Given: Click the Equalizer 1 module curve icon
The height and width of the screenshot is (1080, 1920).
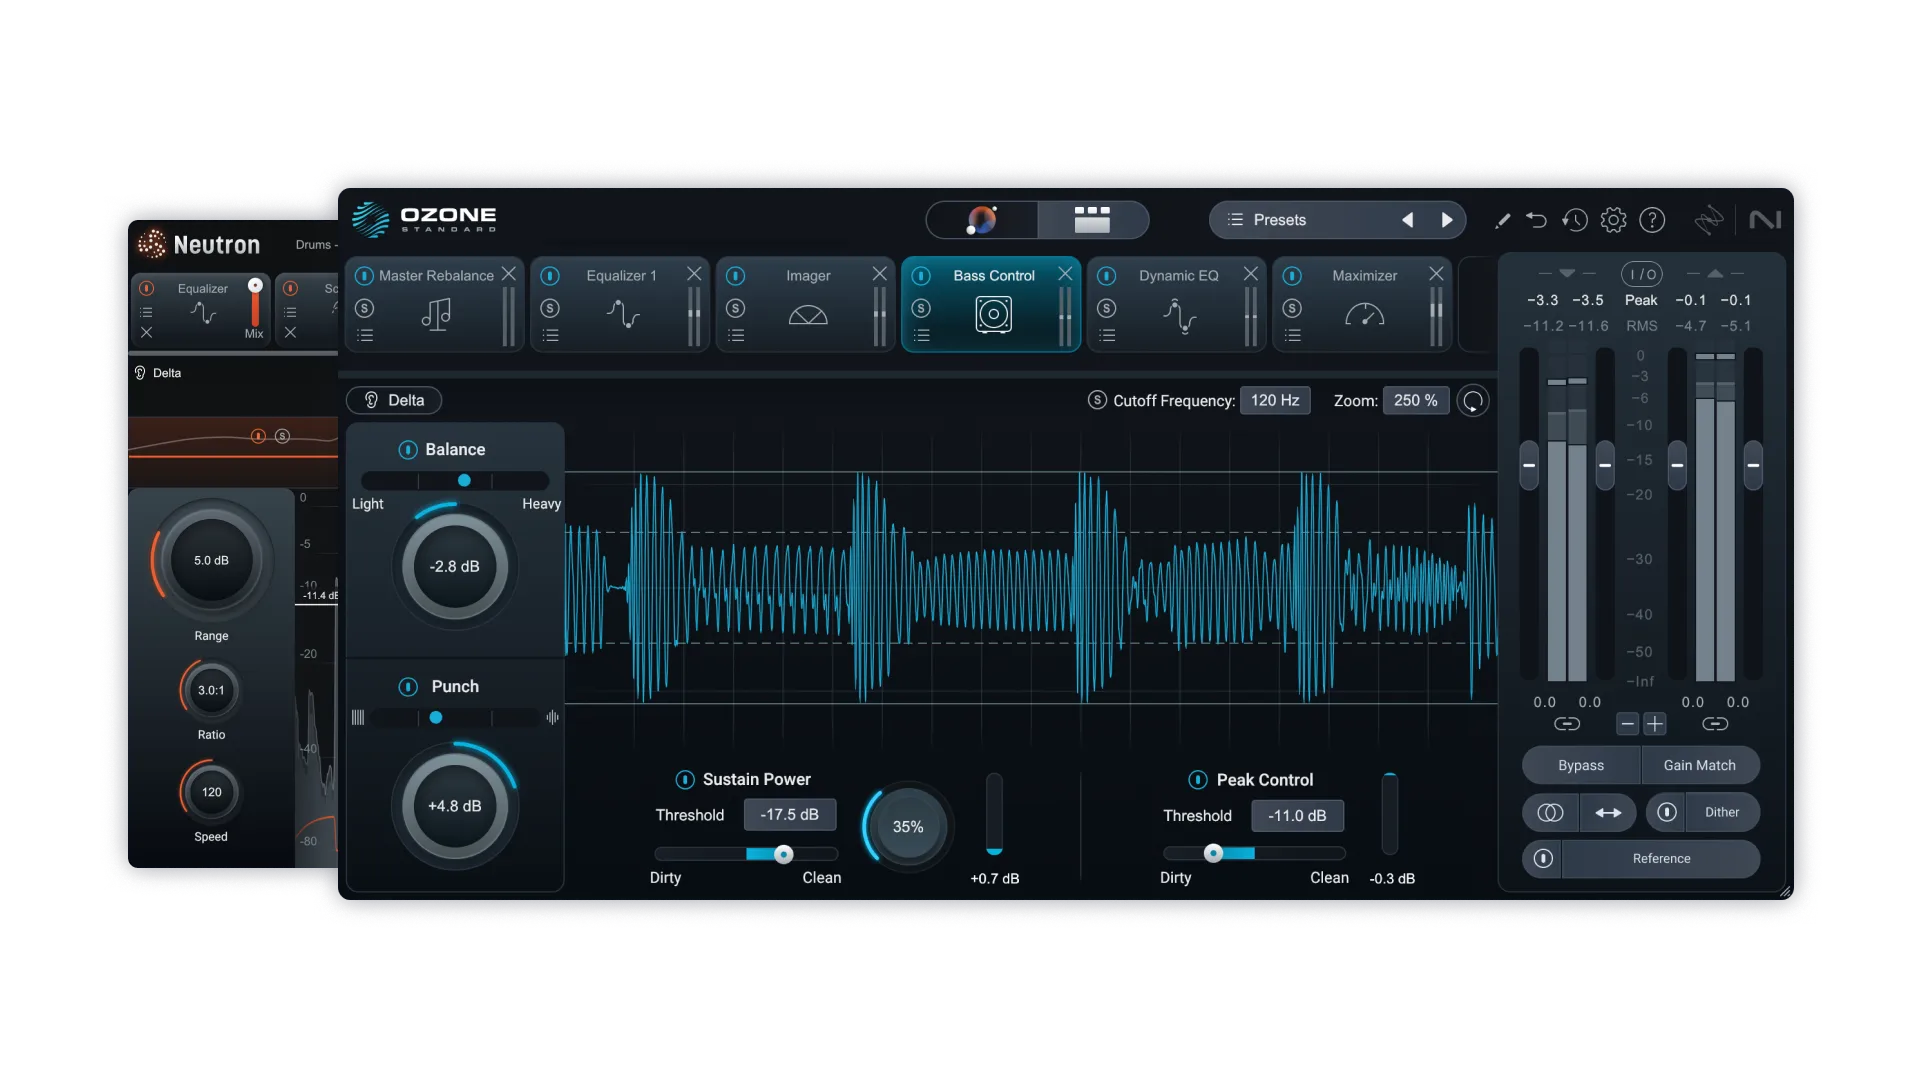Looking at the screenshot, I should pyautogui.click(x=622, y=315).
